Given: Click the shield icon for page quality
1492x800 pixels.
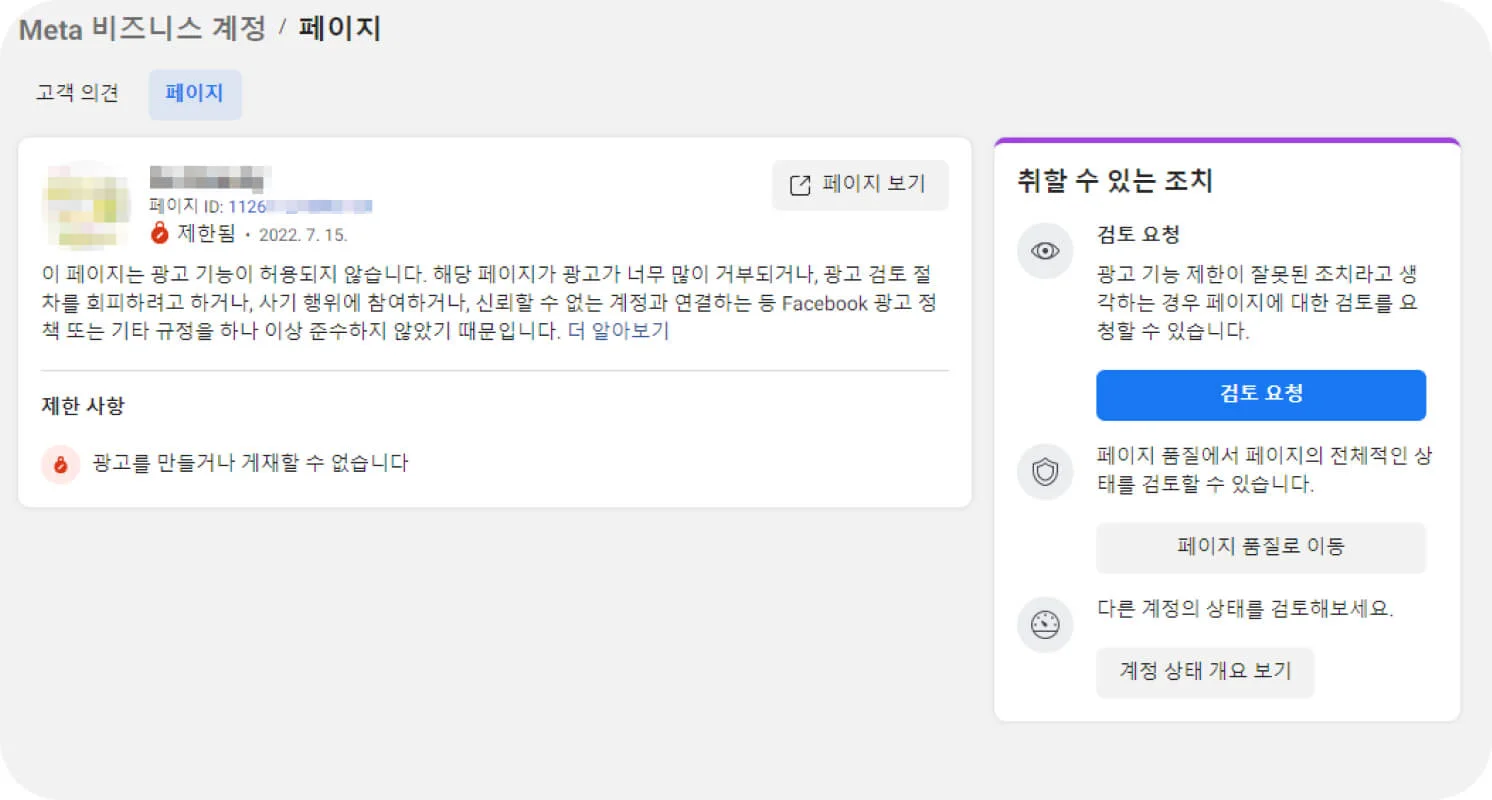Looking at the screenshot, I should (1045, 472).
